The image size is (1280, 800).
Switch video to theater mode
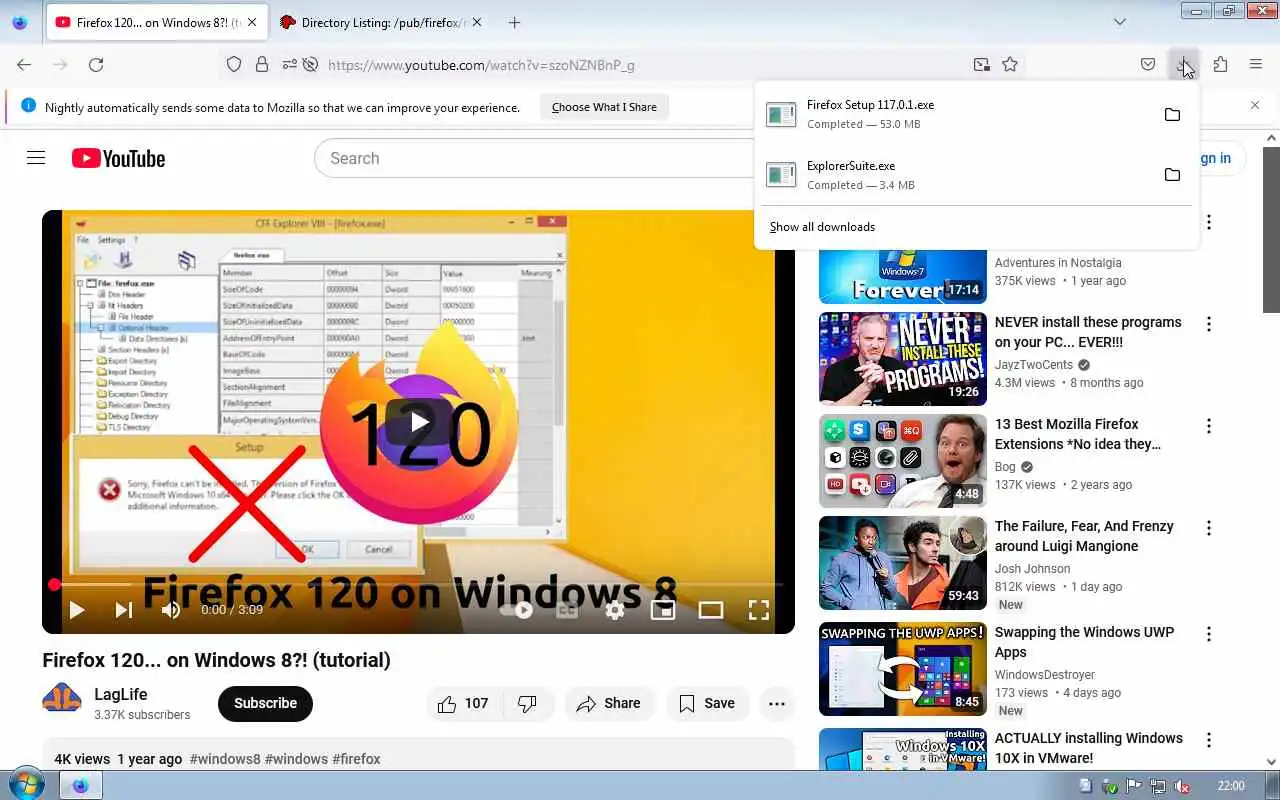[x=711, y=609]
